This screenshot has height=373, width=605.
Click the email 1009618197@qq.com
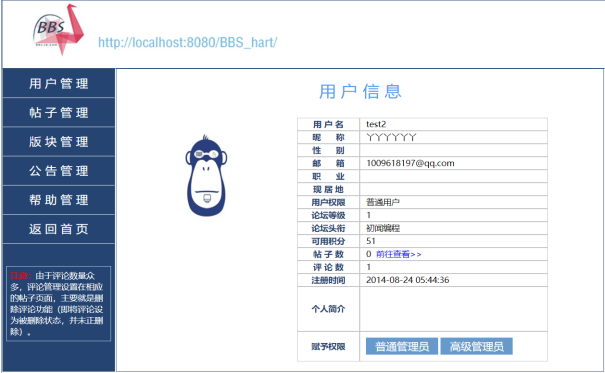click(x=410, y=163)
